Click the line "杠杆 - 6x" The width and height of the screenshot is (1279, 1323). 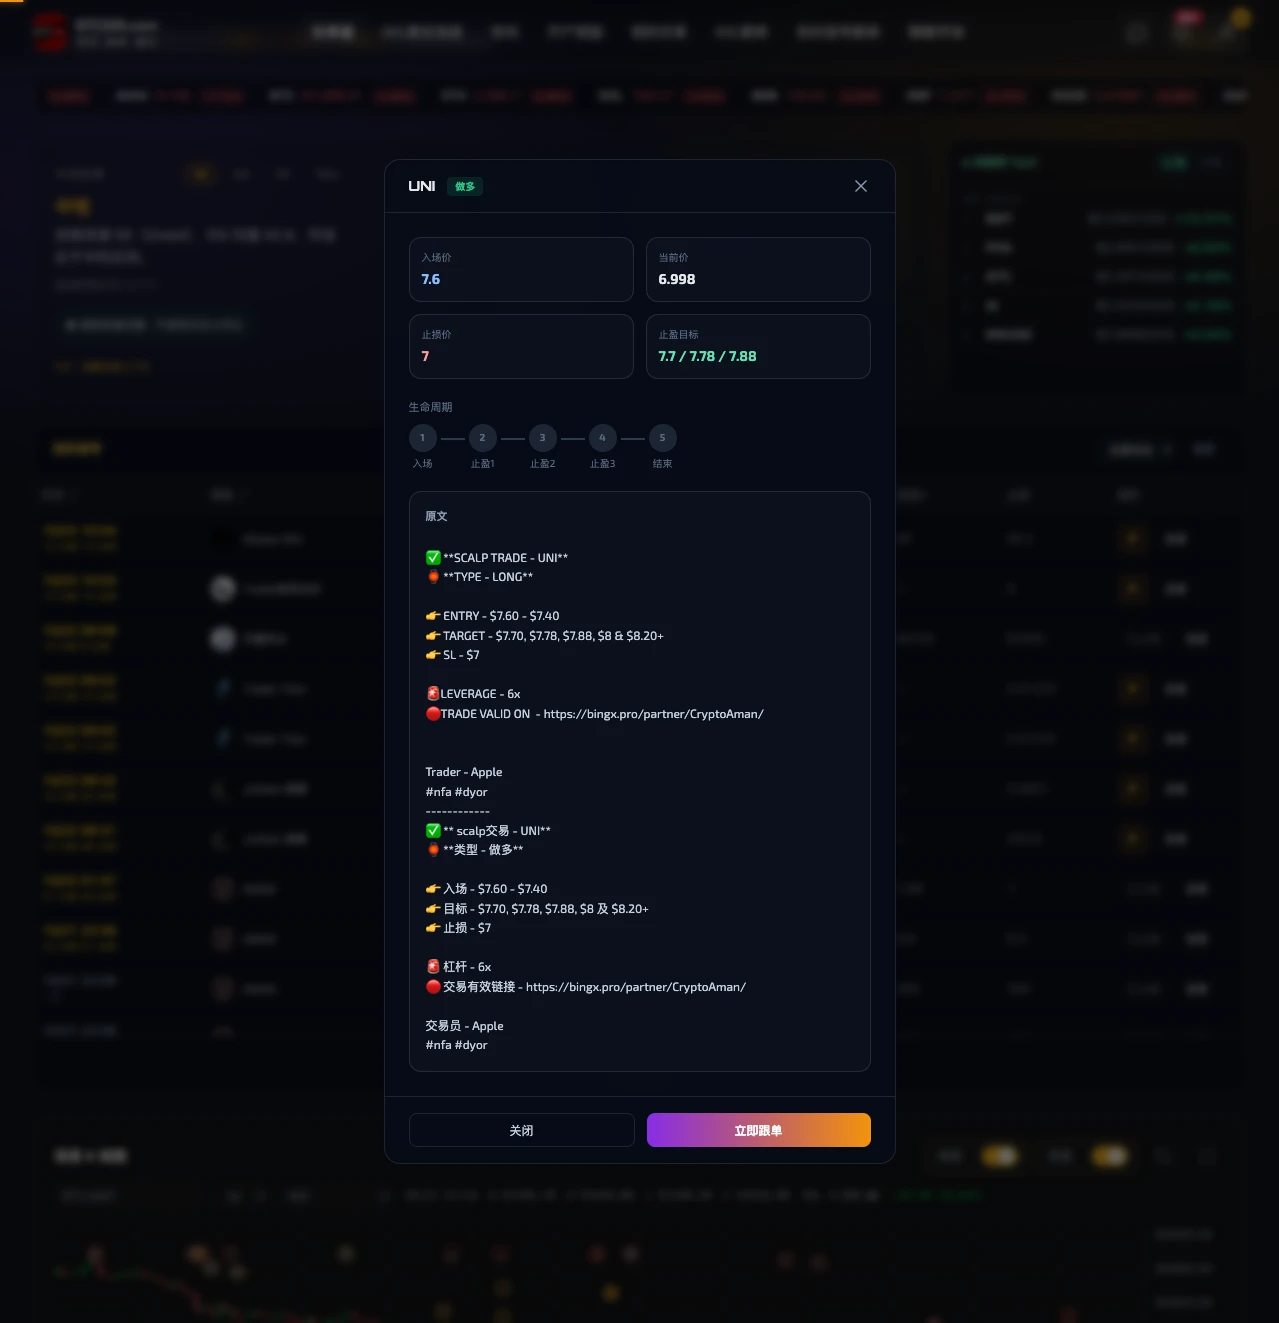click(458, 967)
